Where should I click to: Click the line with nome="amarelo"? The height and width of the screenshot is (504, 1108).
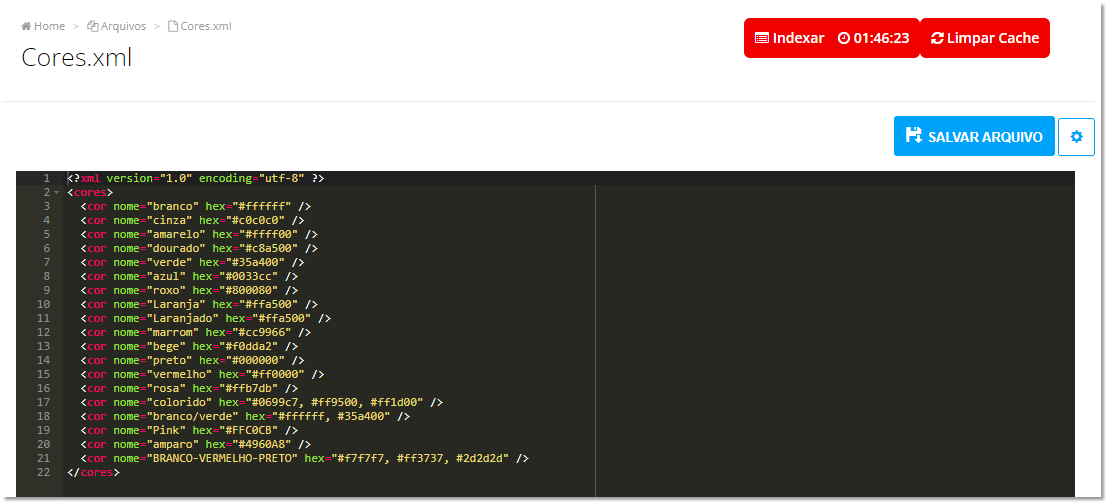pyautogui.click(x=199, y=234)
